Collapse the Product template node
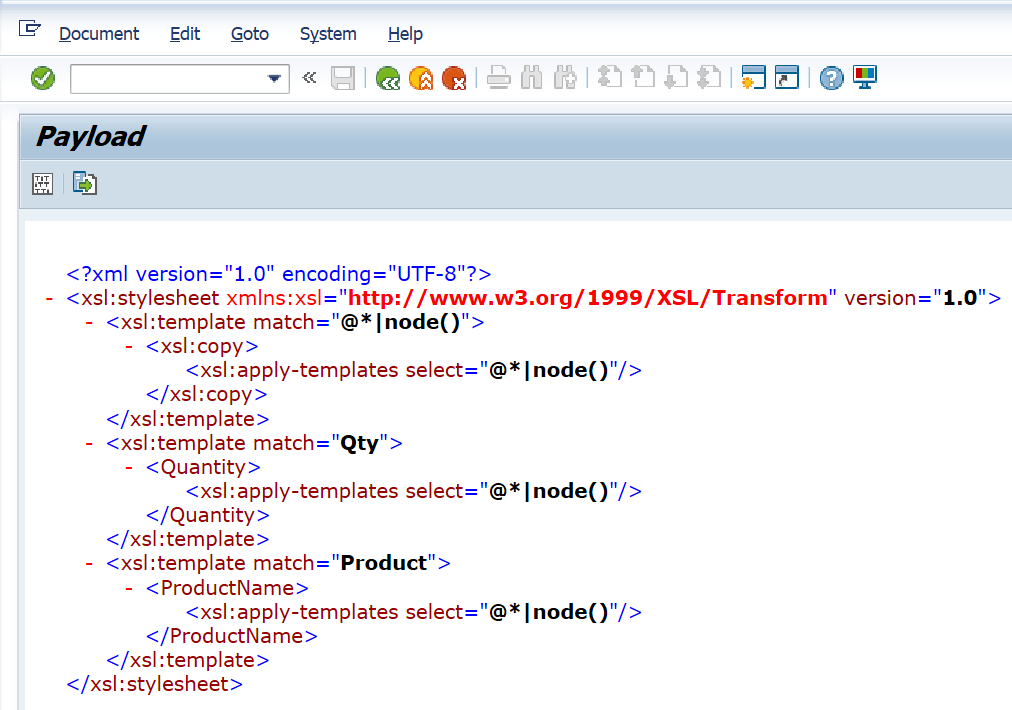 [x=89, y=563]
